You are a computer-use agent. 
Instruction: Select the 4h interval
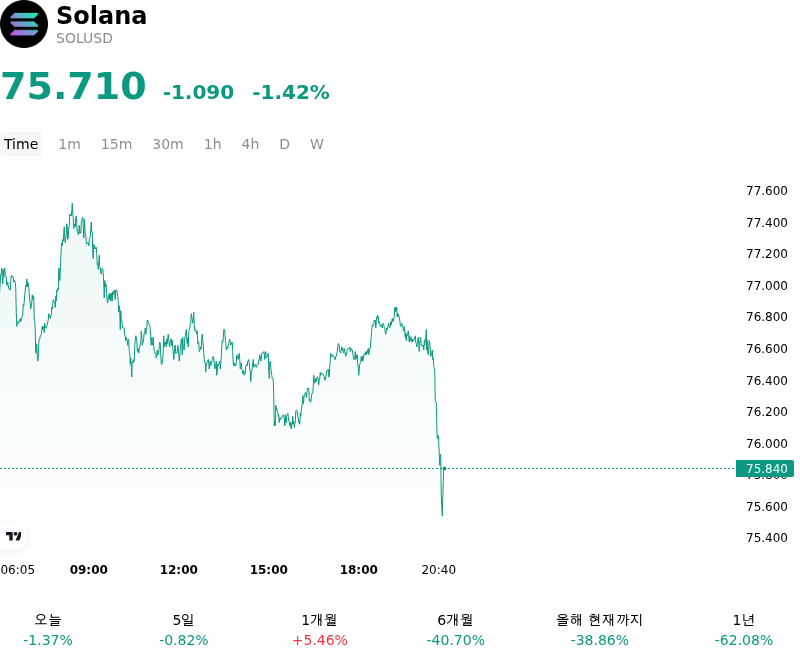pyautogui.click(x=250, y=144)
